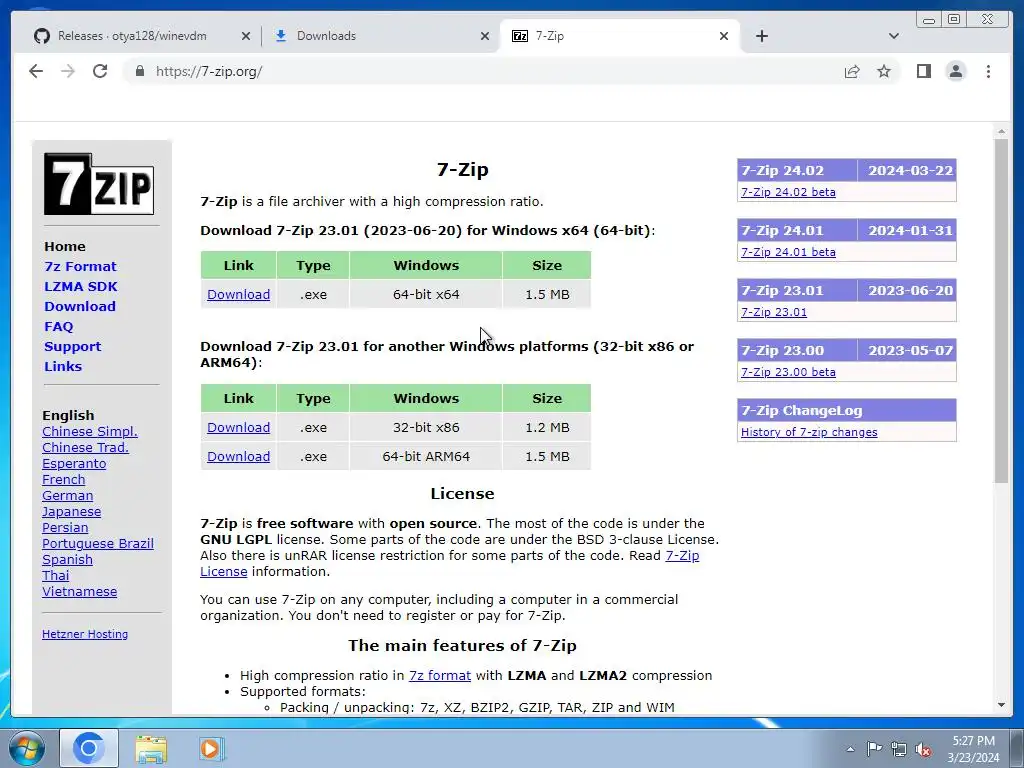This screenshot has width=1024, height=768.
Task: Open the Chrome three-dot menu
Action: [x=988, y=71]
